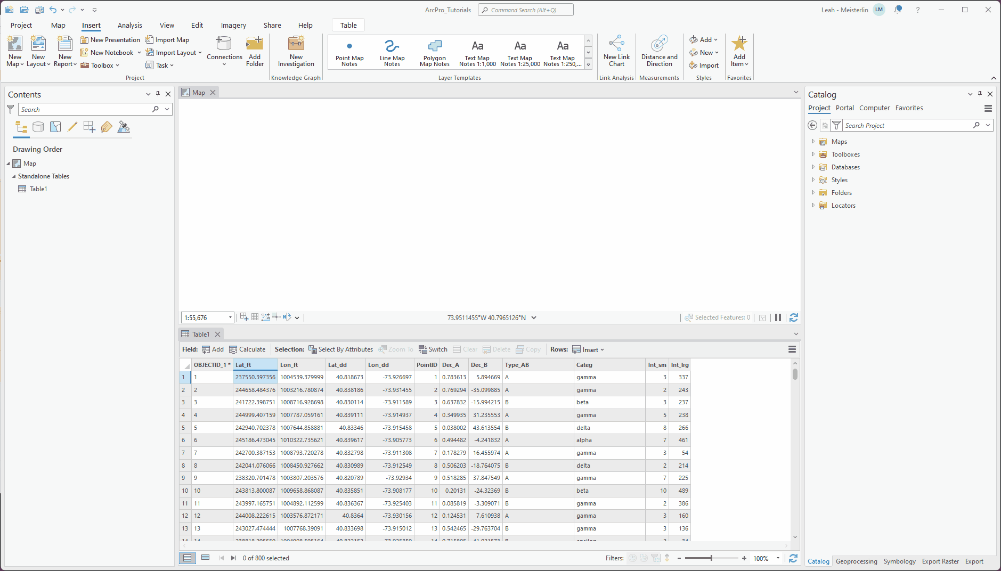The height and width of the screenshot is (571, 1001).
Task: Select List By Data Source icon
Action: 38,127
